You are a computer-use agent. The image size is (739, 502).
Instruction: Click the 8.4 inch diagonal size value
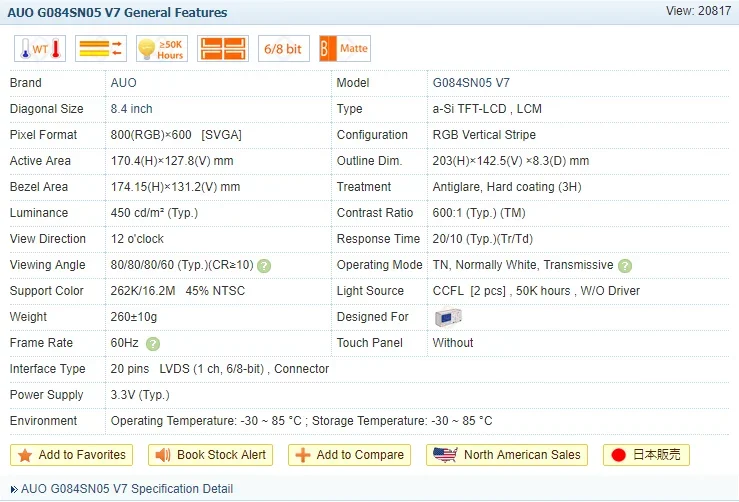(131, 109)
